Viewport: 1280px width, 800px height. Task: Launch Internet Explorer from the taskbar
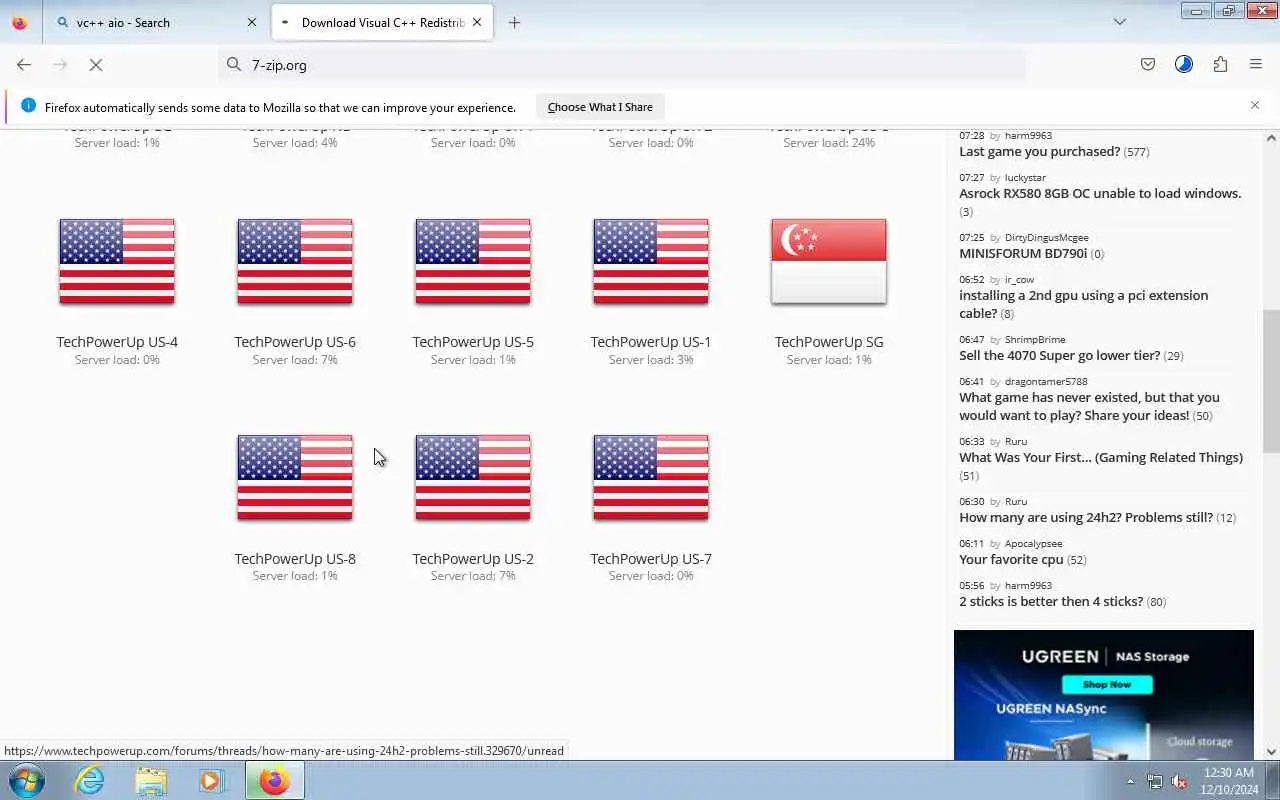[90, 780]
